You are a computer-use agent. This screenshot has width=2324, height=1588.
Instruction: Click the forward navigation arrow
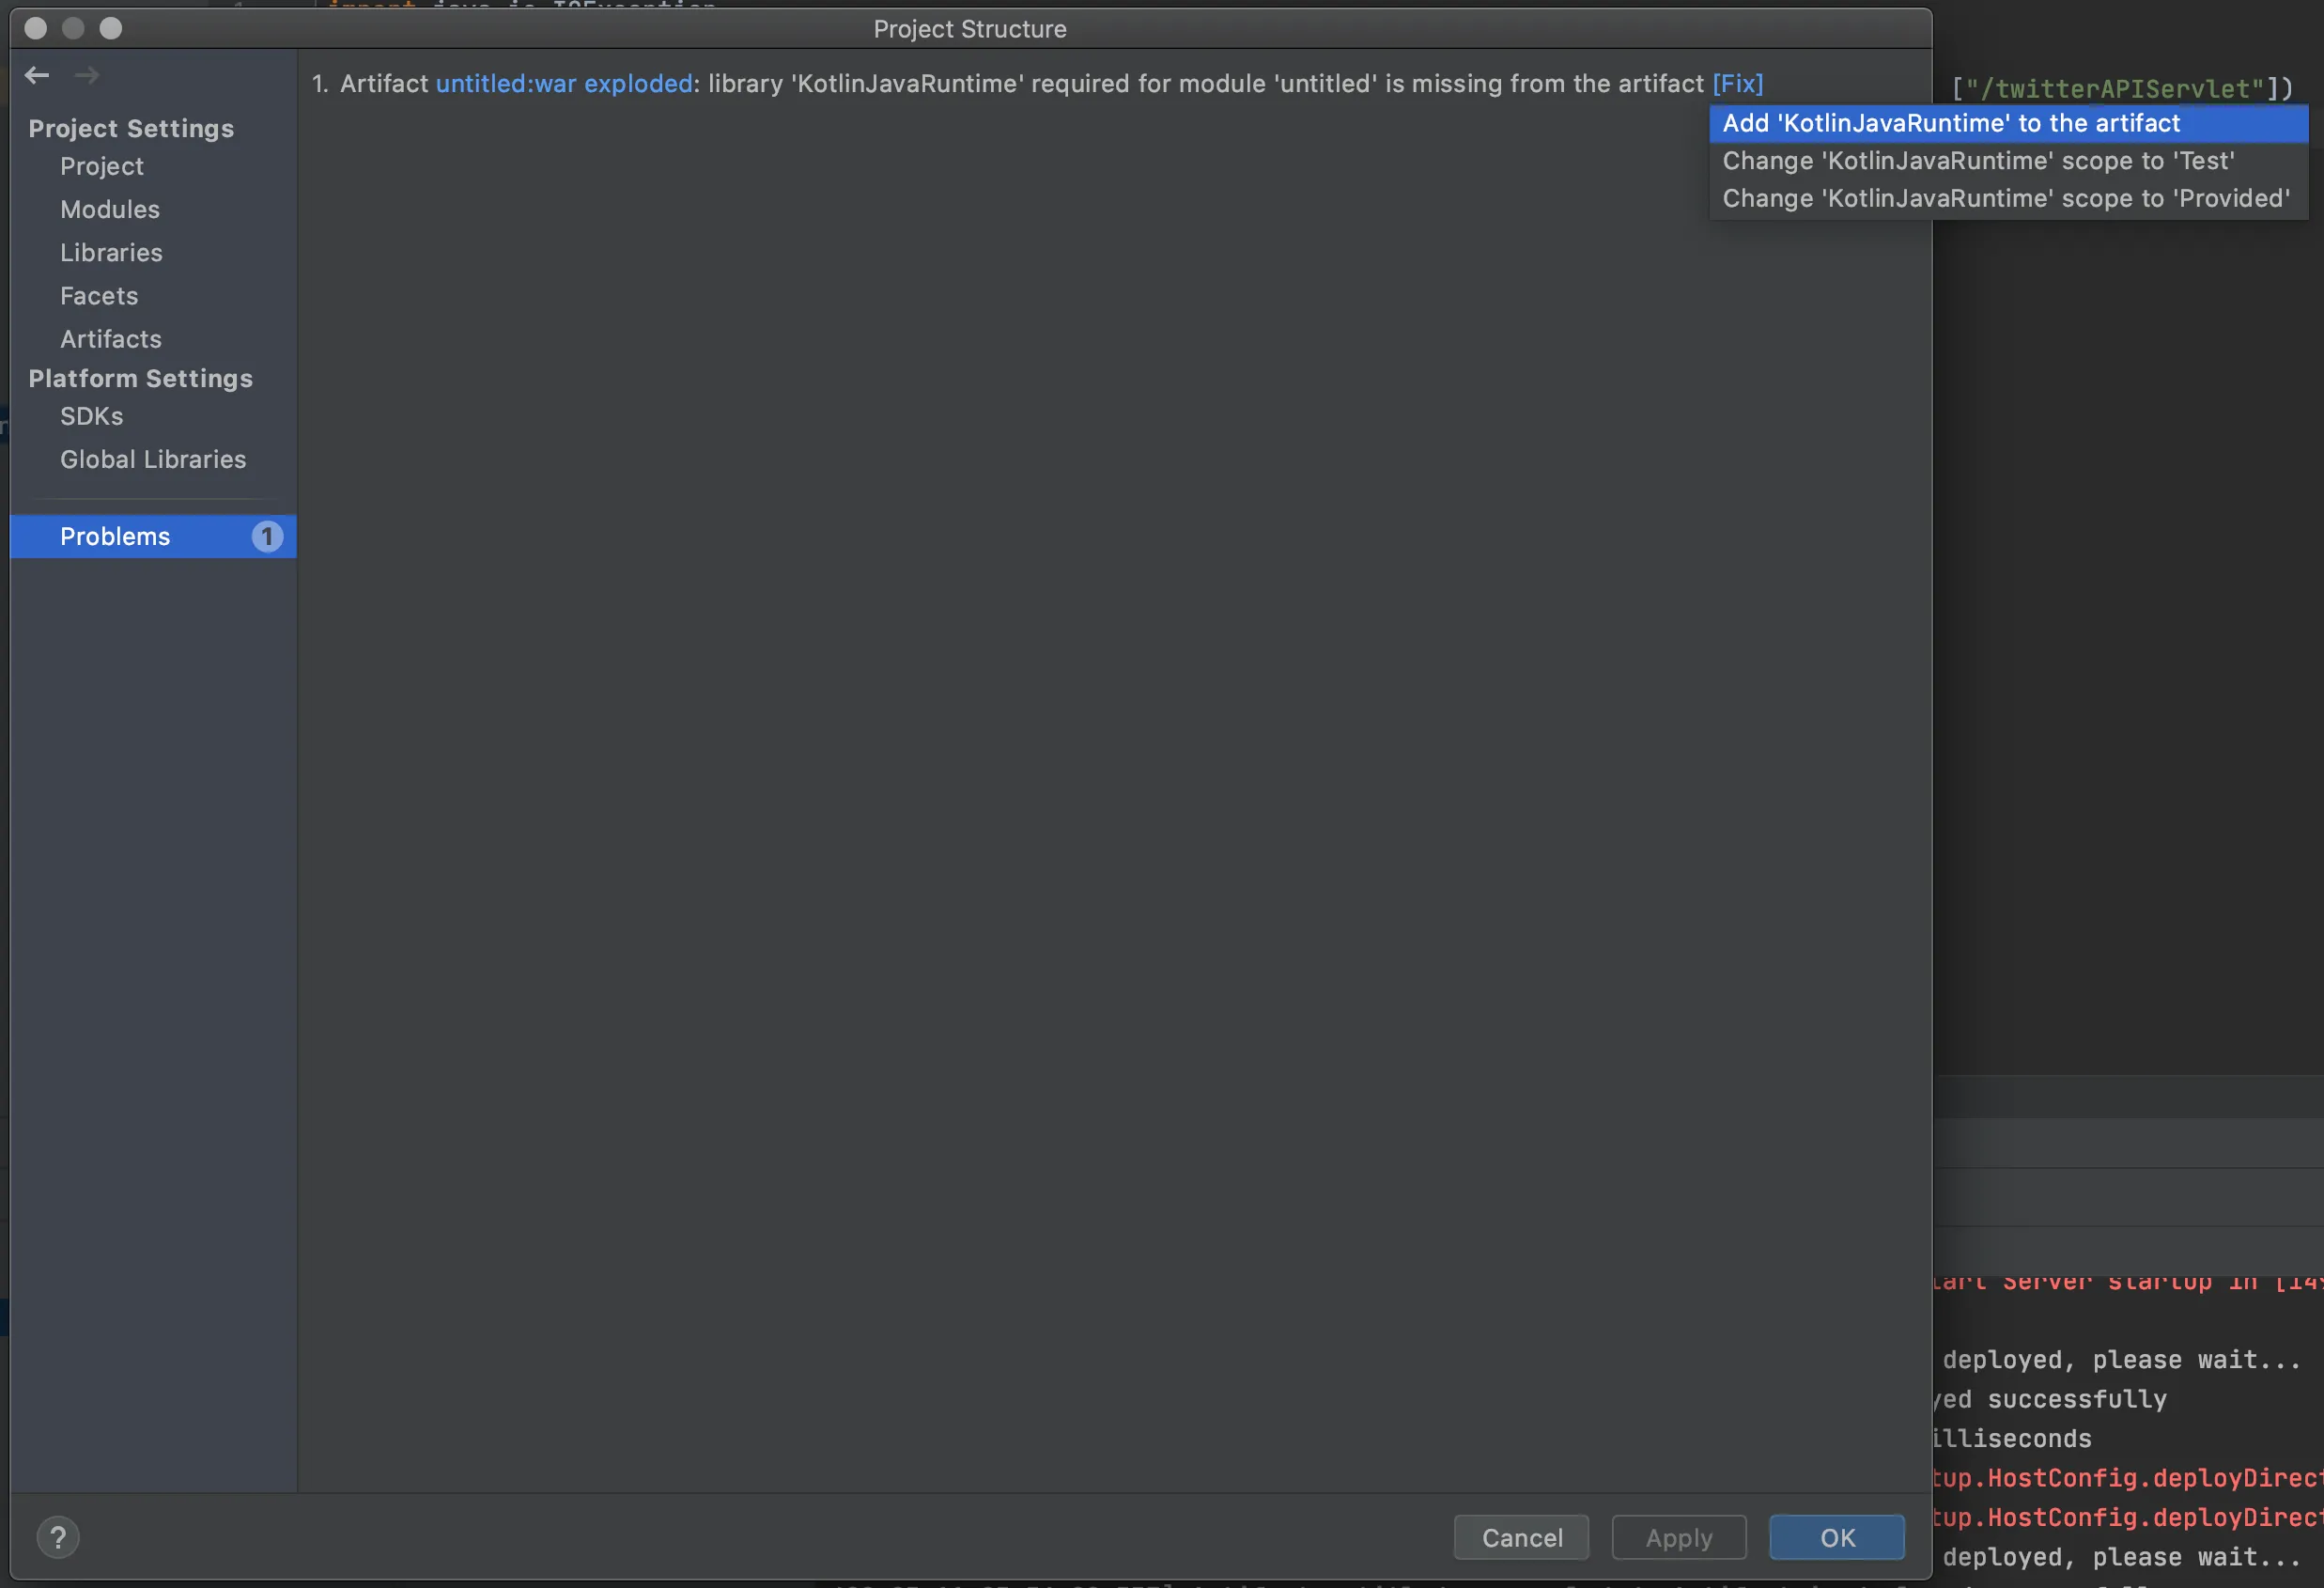point(87,75)
